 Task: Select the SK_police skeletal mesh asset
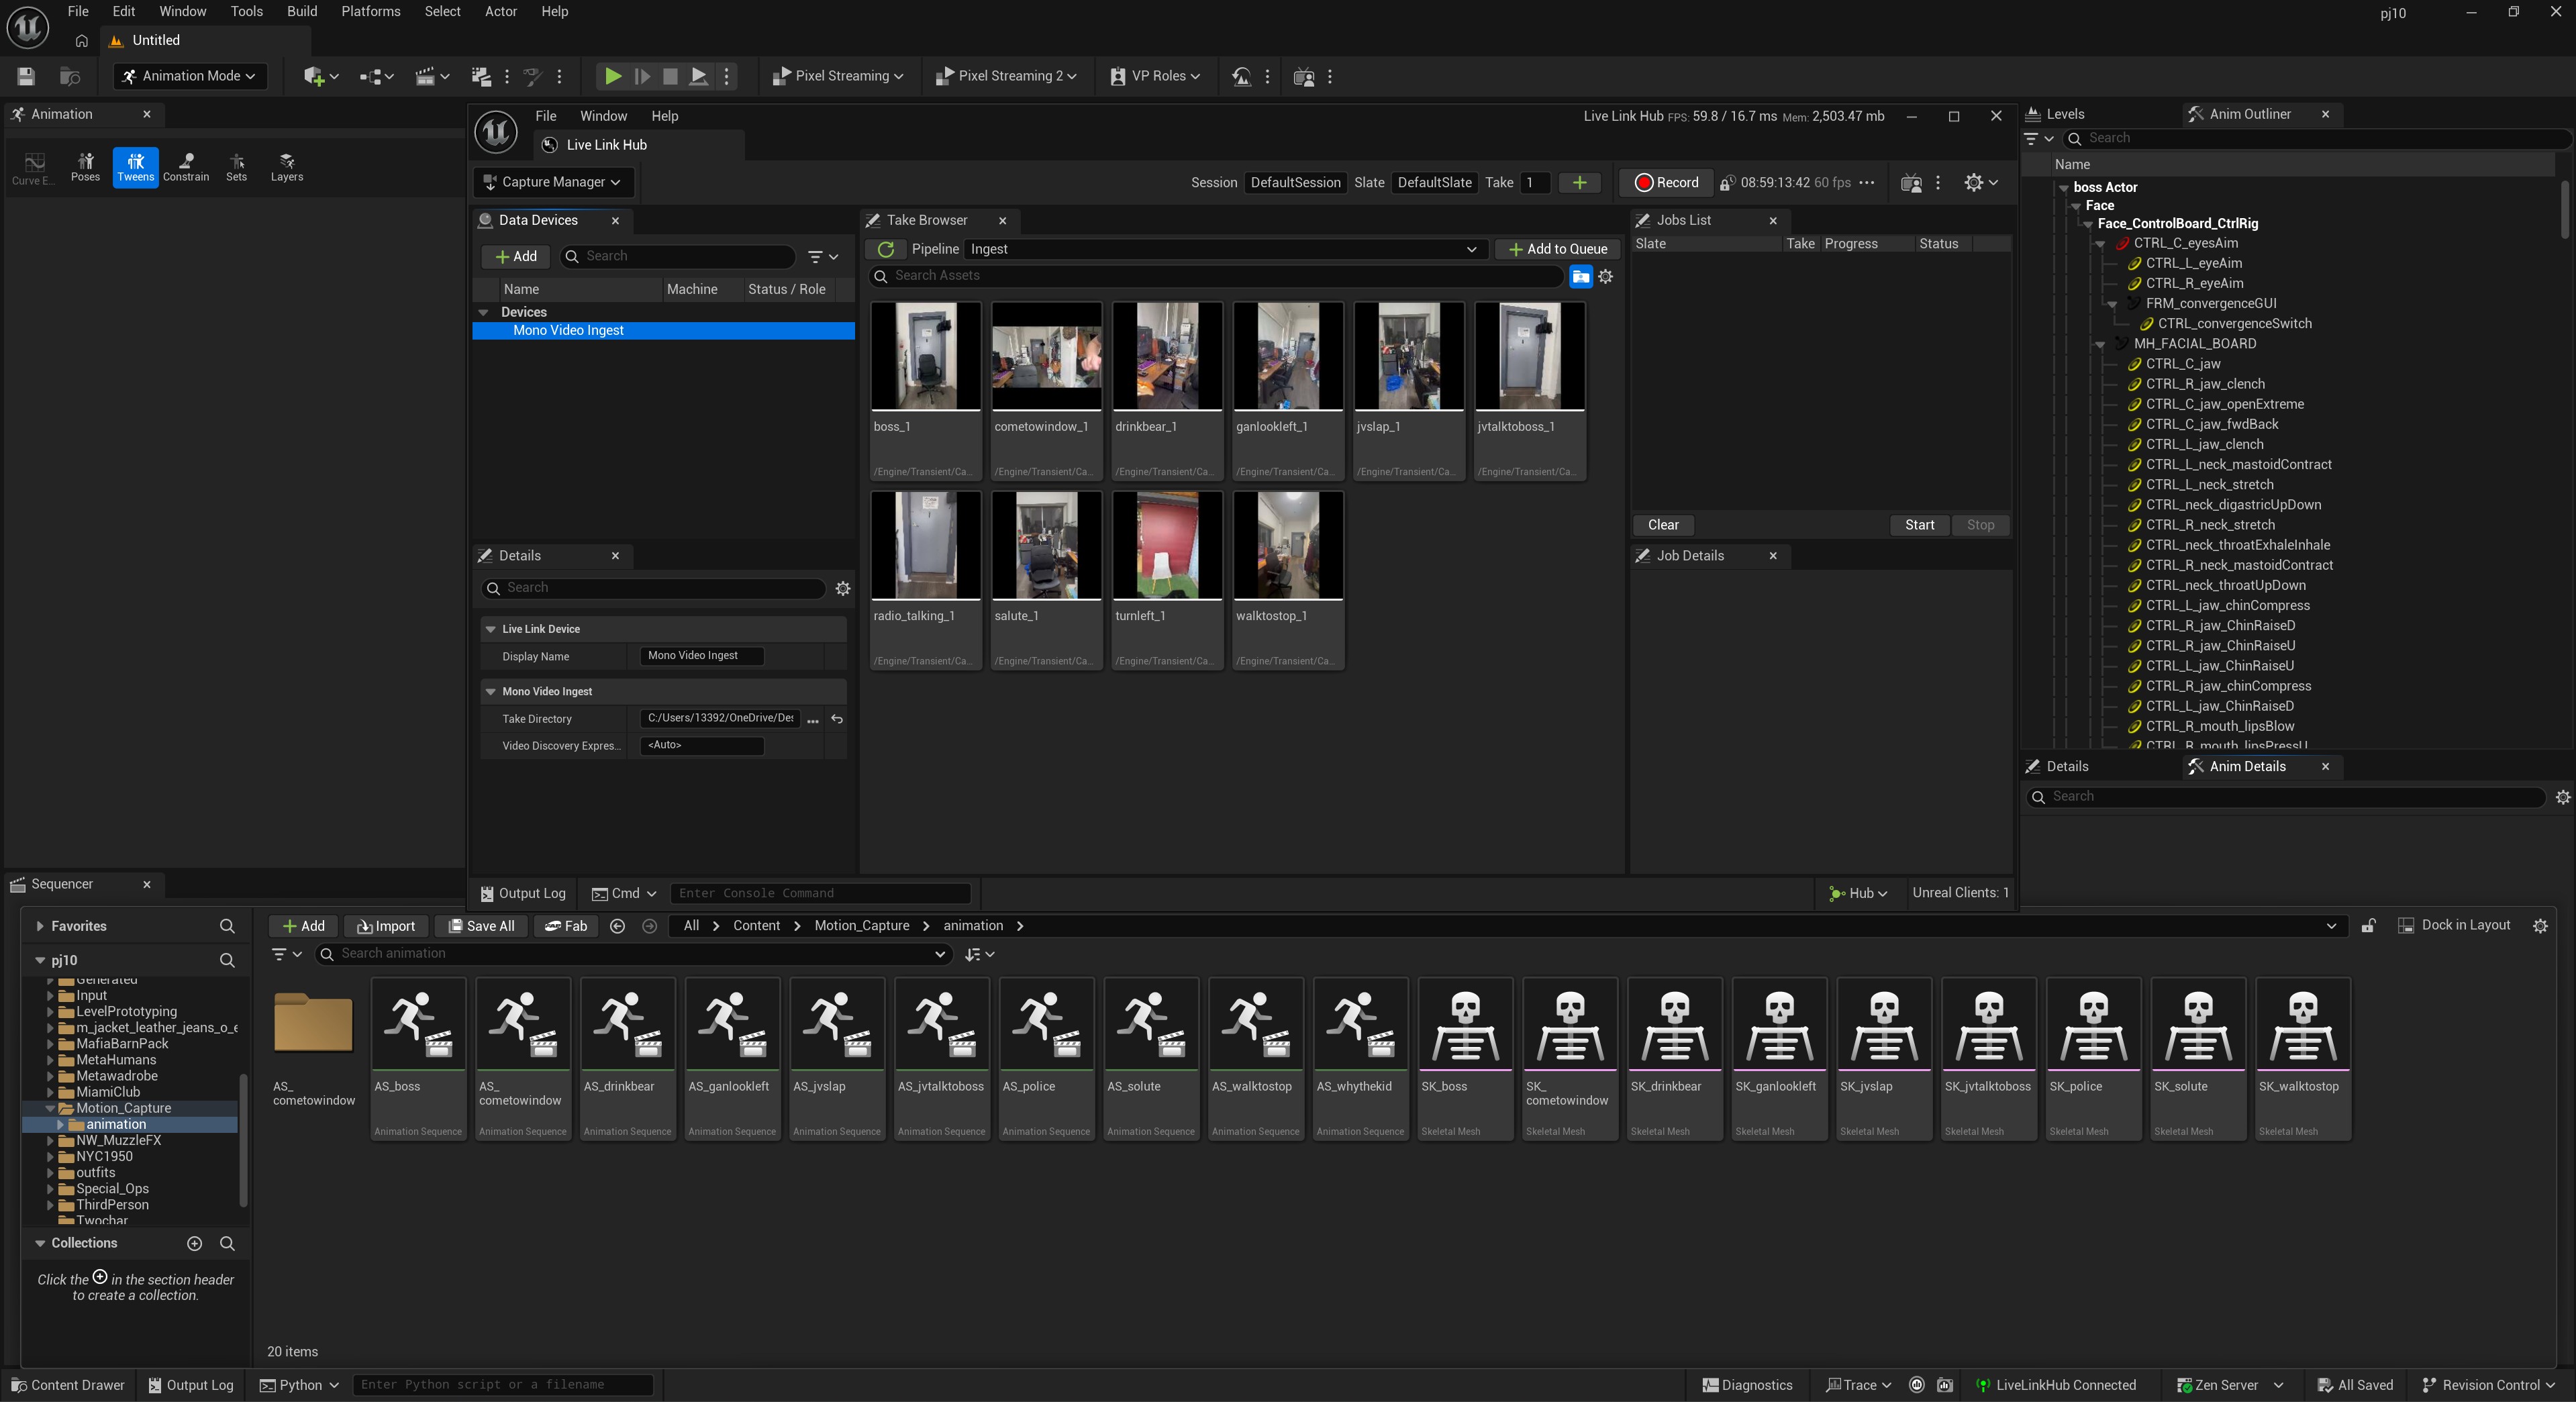[x=2093, y=1059]
